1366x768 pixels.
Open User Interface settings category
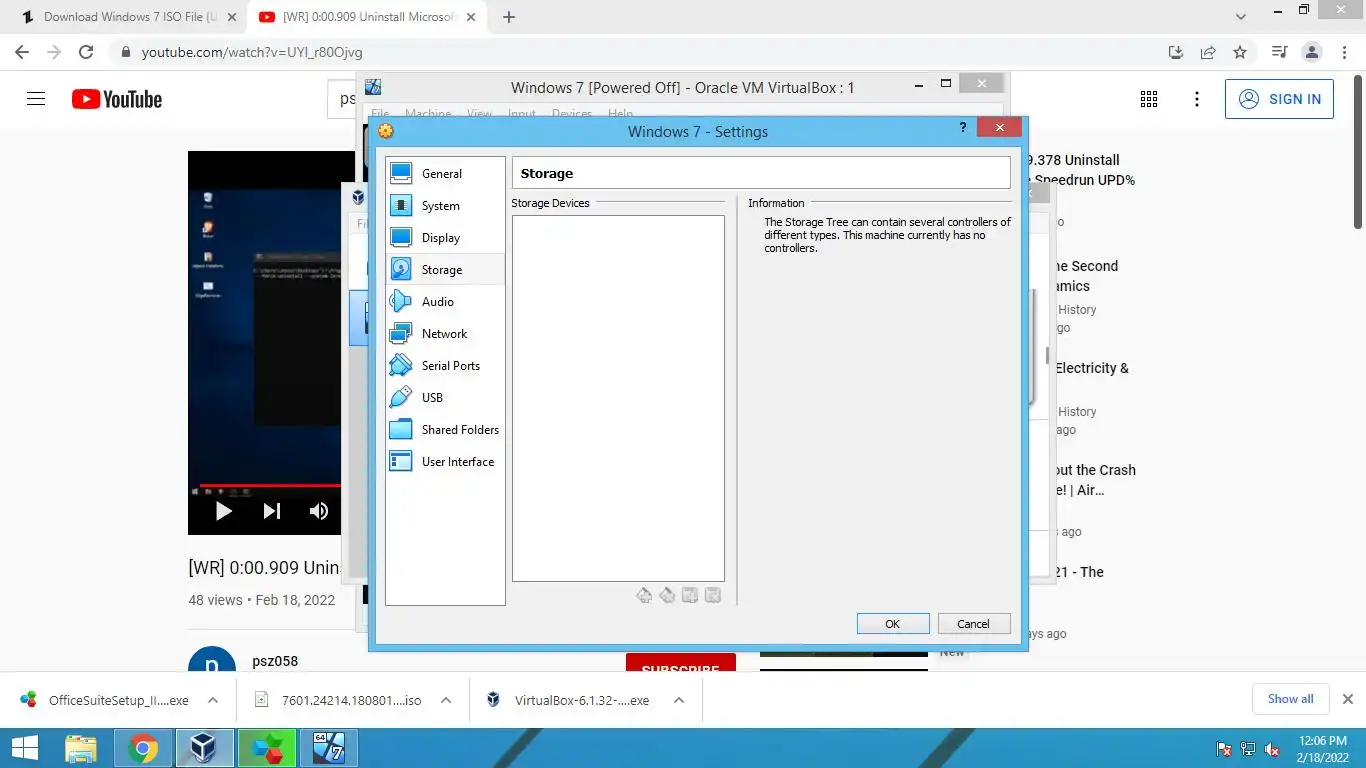(445, 462)
